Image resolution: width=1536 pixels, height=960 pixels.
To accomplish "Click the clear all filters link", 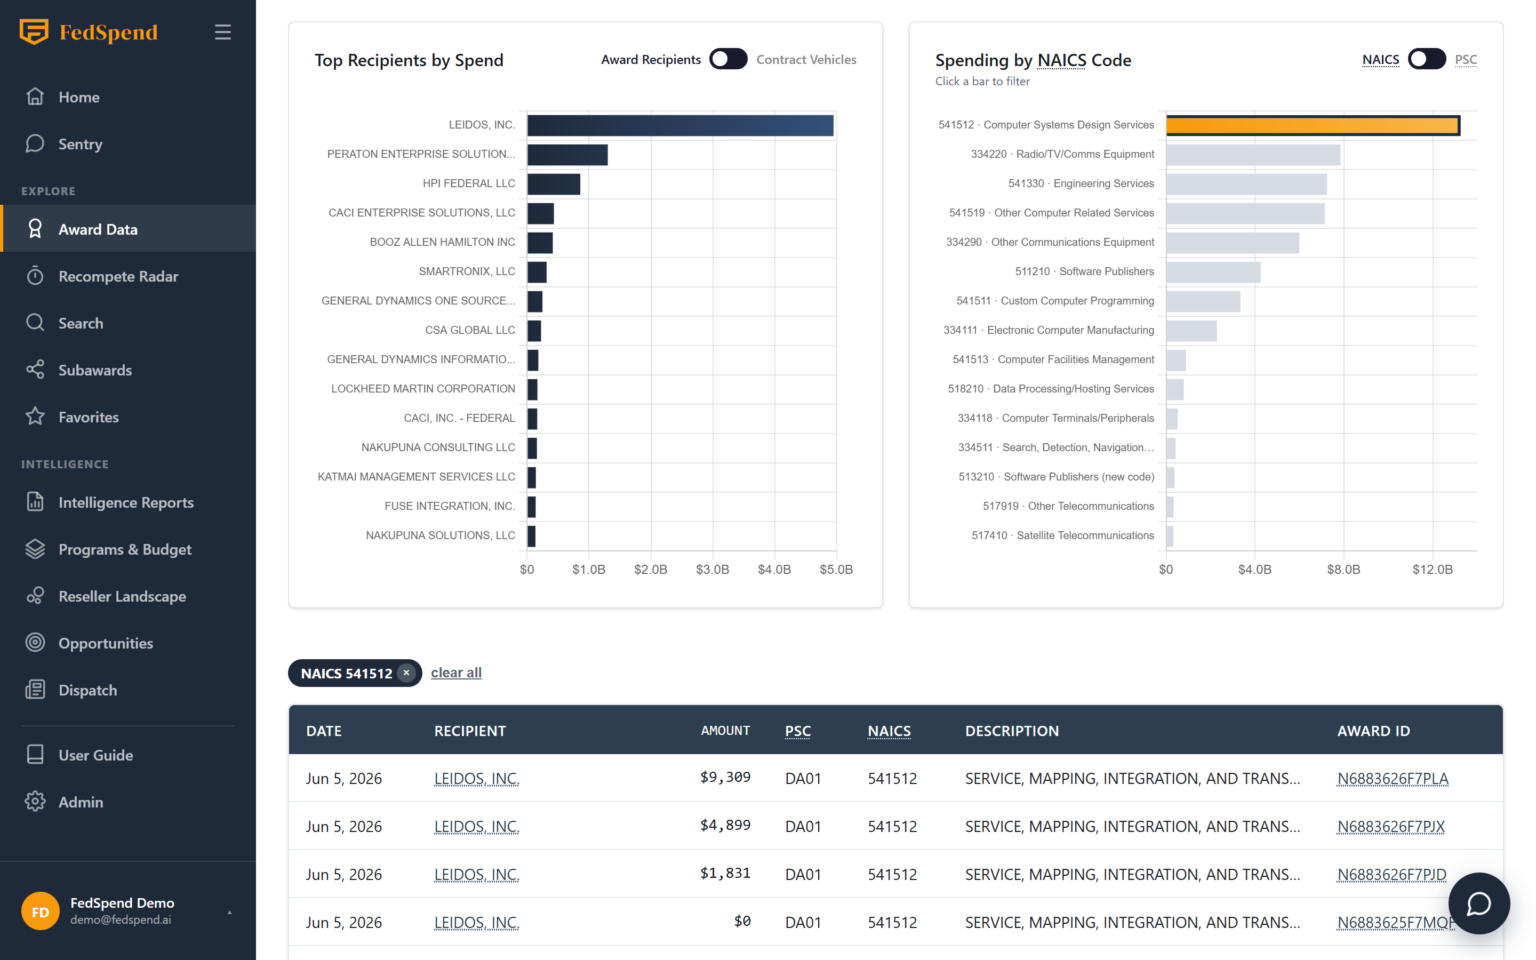I will tap(456, 673).
